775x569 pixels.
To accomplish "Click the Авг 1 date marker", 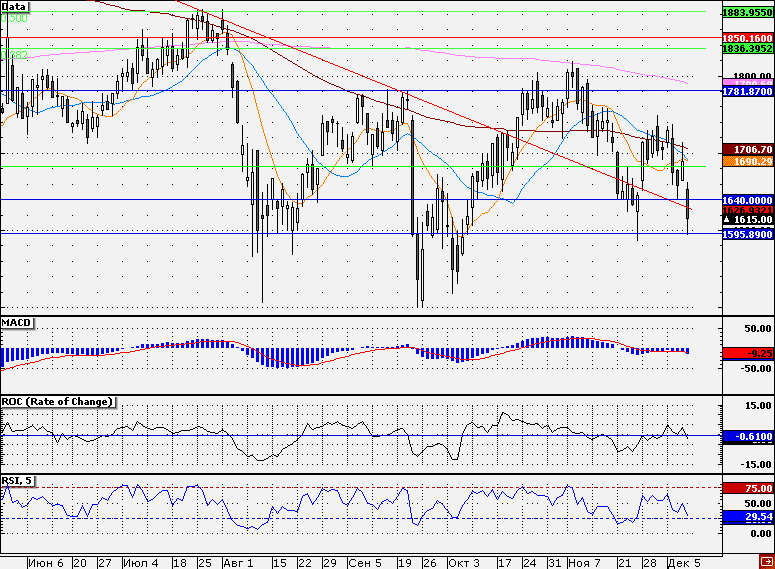I will pos(238,563).
